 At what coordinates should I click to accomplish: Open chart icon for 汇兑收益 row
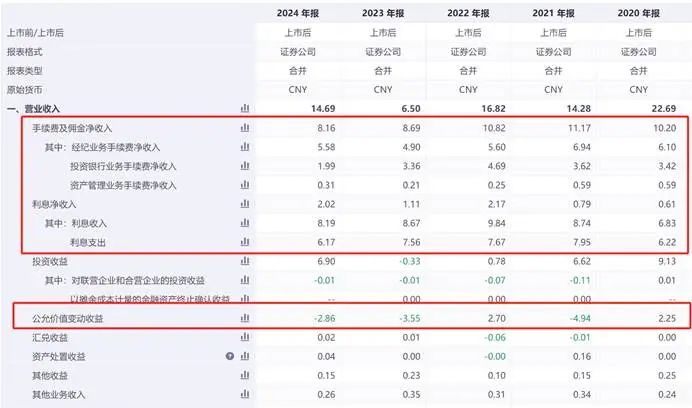(x=245, y=337)
